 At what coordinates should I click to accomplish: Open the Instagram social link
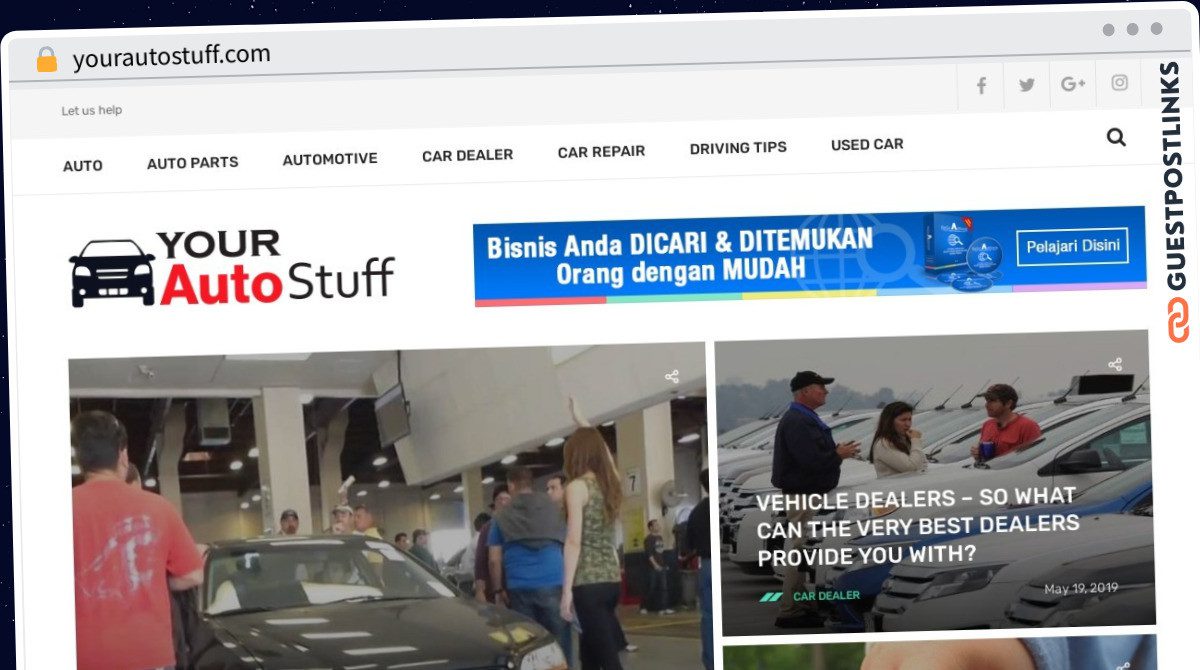(x=1119, y=83)
